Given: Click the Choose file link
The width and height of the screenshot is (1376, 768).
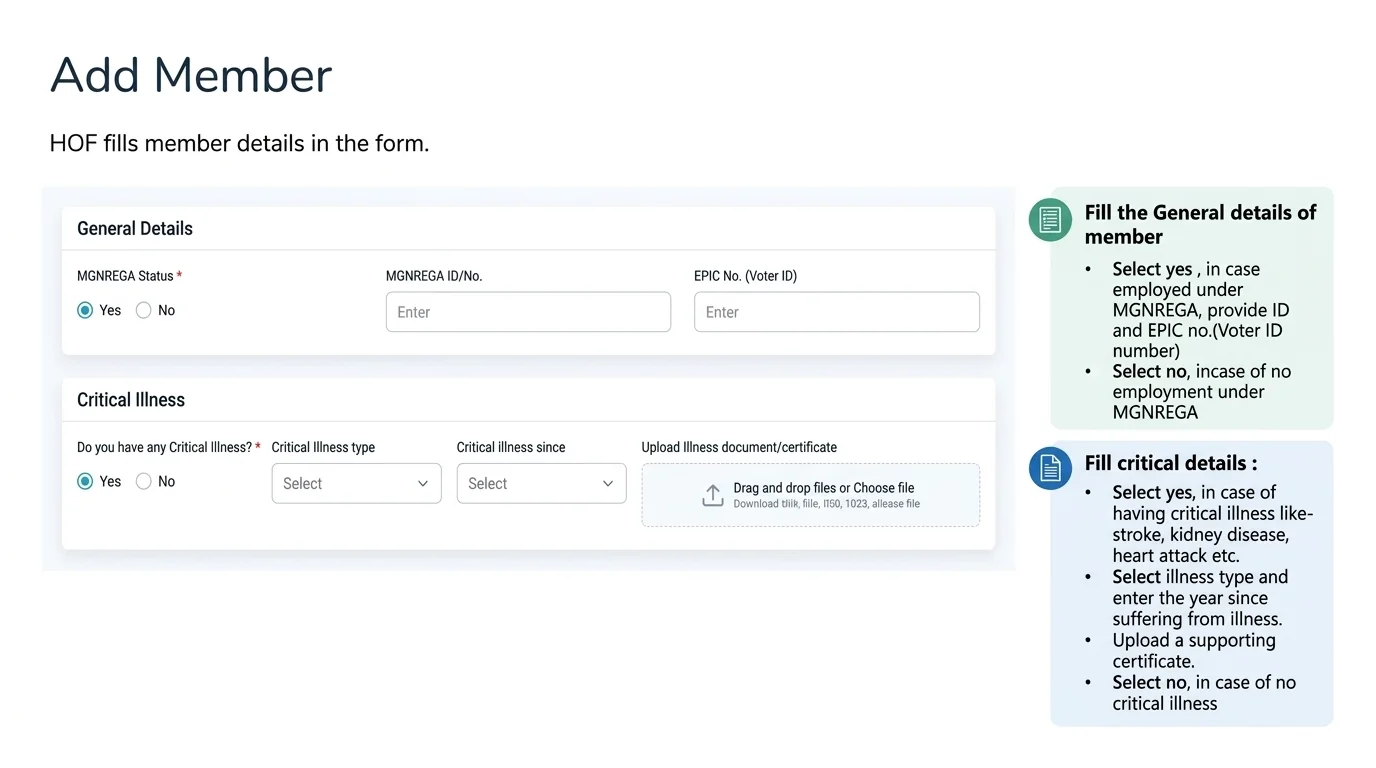Looking at the screenshot, I should click(884, 488).
